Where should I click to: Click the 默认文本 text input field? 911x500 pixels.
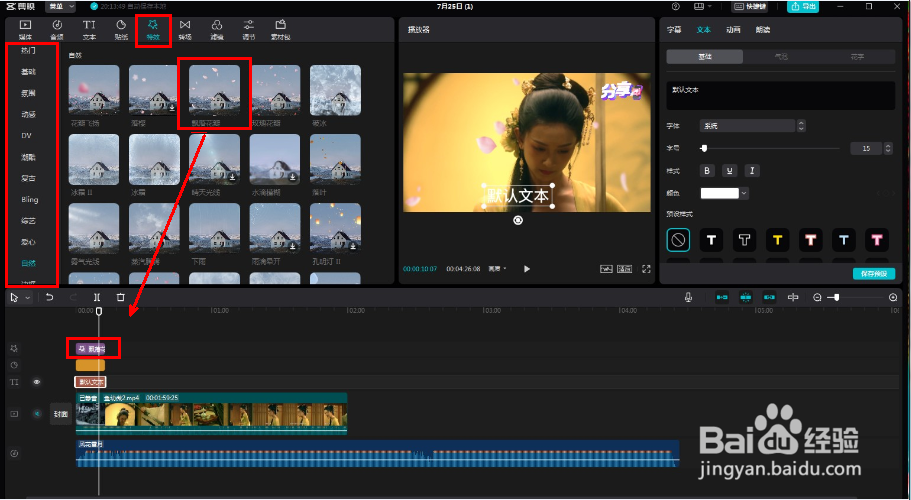click(x=781, y=96)
